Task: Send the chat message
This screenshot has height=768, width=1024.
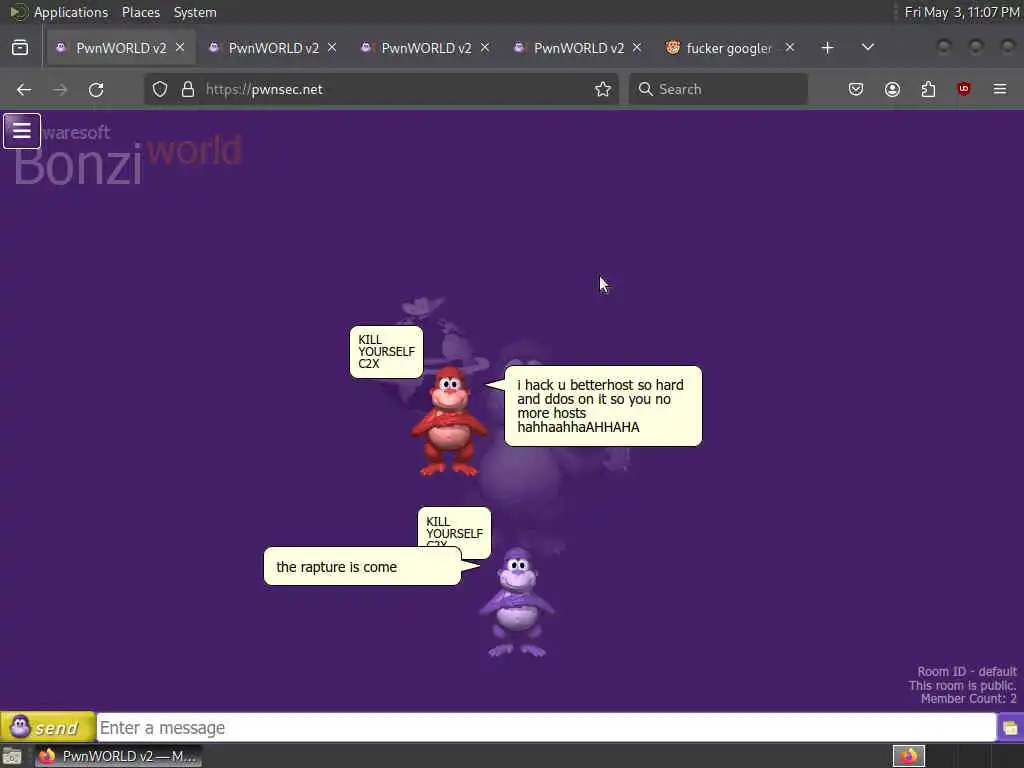Action: tap(48, 727)
